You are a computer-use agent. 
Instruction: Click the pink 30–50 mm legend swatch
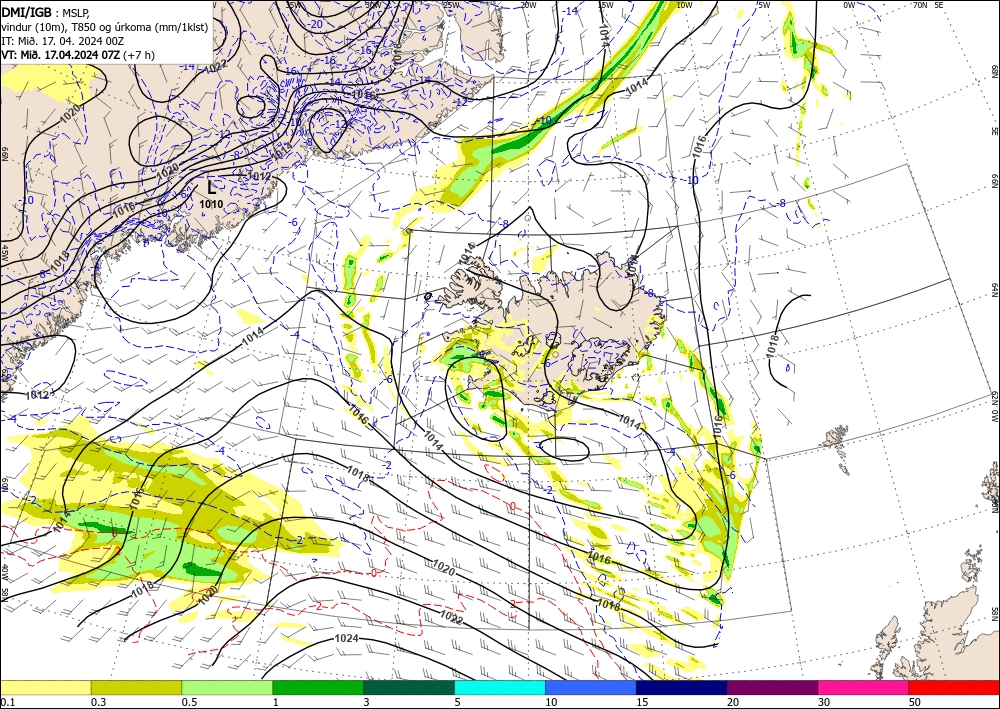tap(864, 687)
